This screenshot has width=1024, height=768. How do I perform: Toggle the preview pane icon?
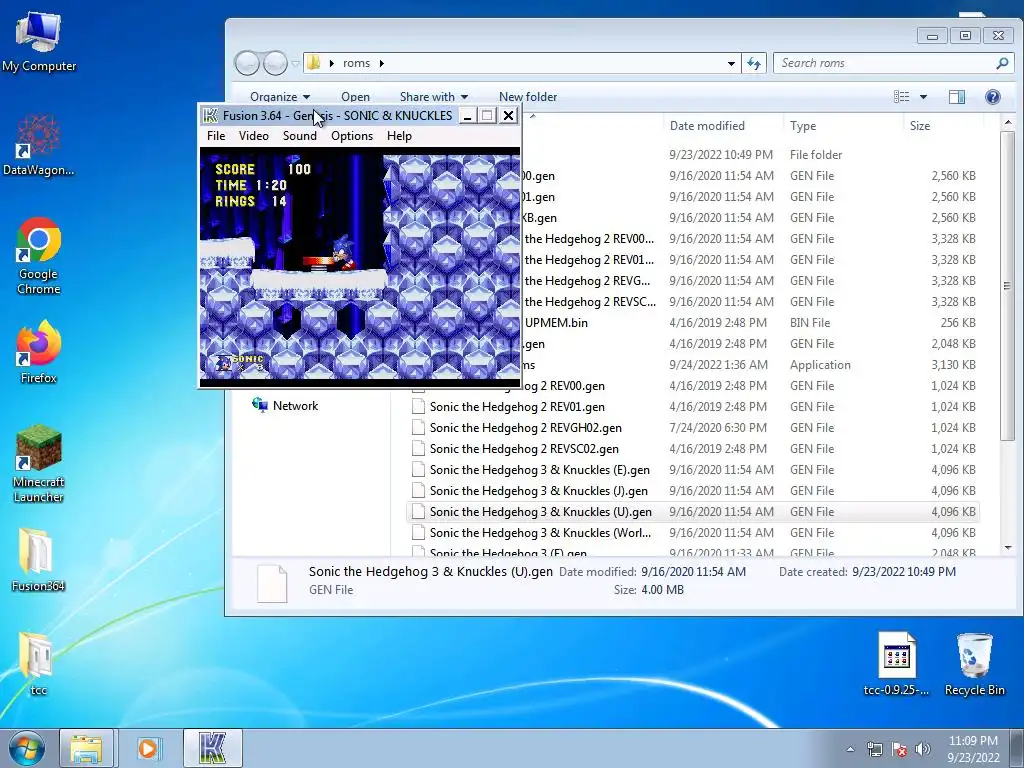pyautogui.click(x=957, y=97)
